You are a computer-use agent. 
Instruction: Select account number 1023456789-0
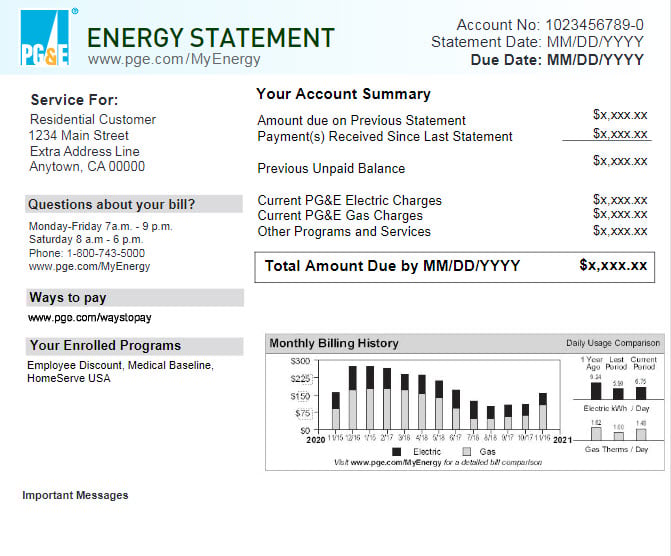coord(594,25)
